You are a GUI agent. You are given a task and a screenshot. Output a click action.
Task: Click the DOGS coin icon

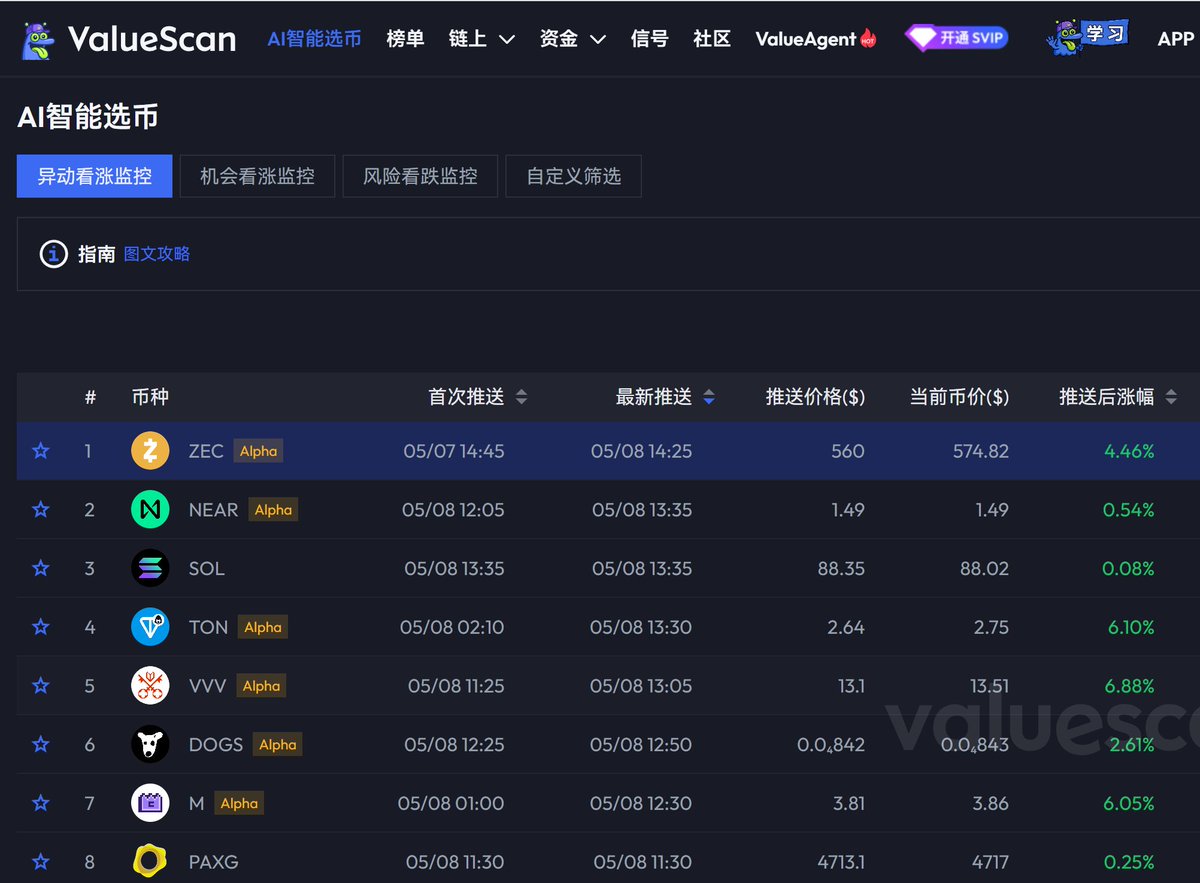click(x=150, y=744)
